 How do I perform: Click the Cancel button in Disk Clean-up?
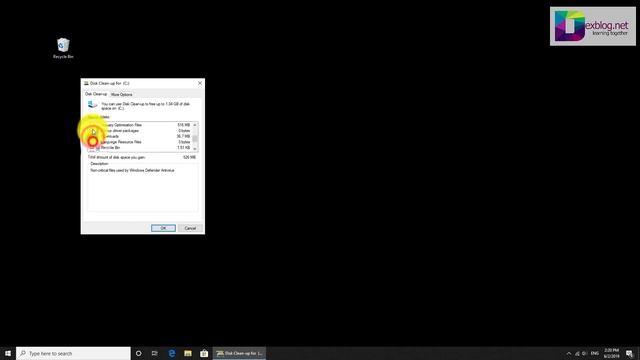click(x=190, y=228)
